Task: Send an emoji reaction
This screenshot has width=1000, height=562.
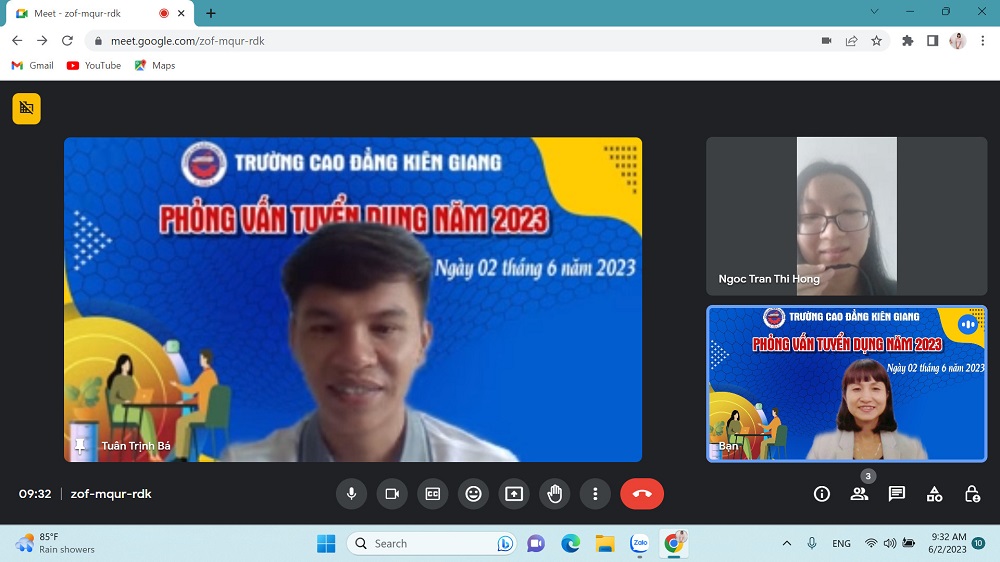Action: coord(474,493)
